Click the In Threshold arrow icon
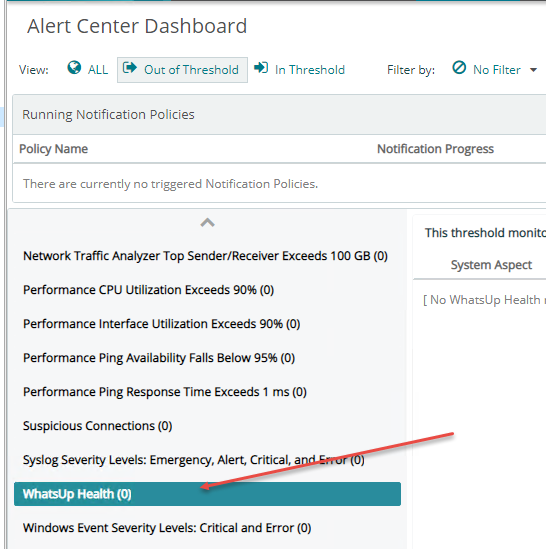This screenshot has width=546, height=549. pos(261,68)
